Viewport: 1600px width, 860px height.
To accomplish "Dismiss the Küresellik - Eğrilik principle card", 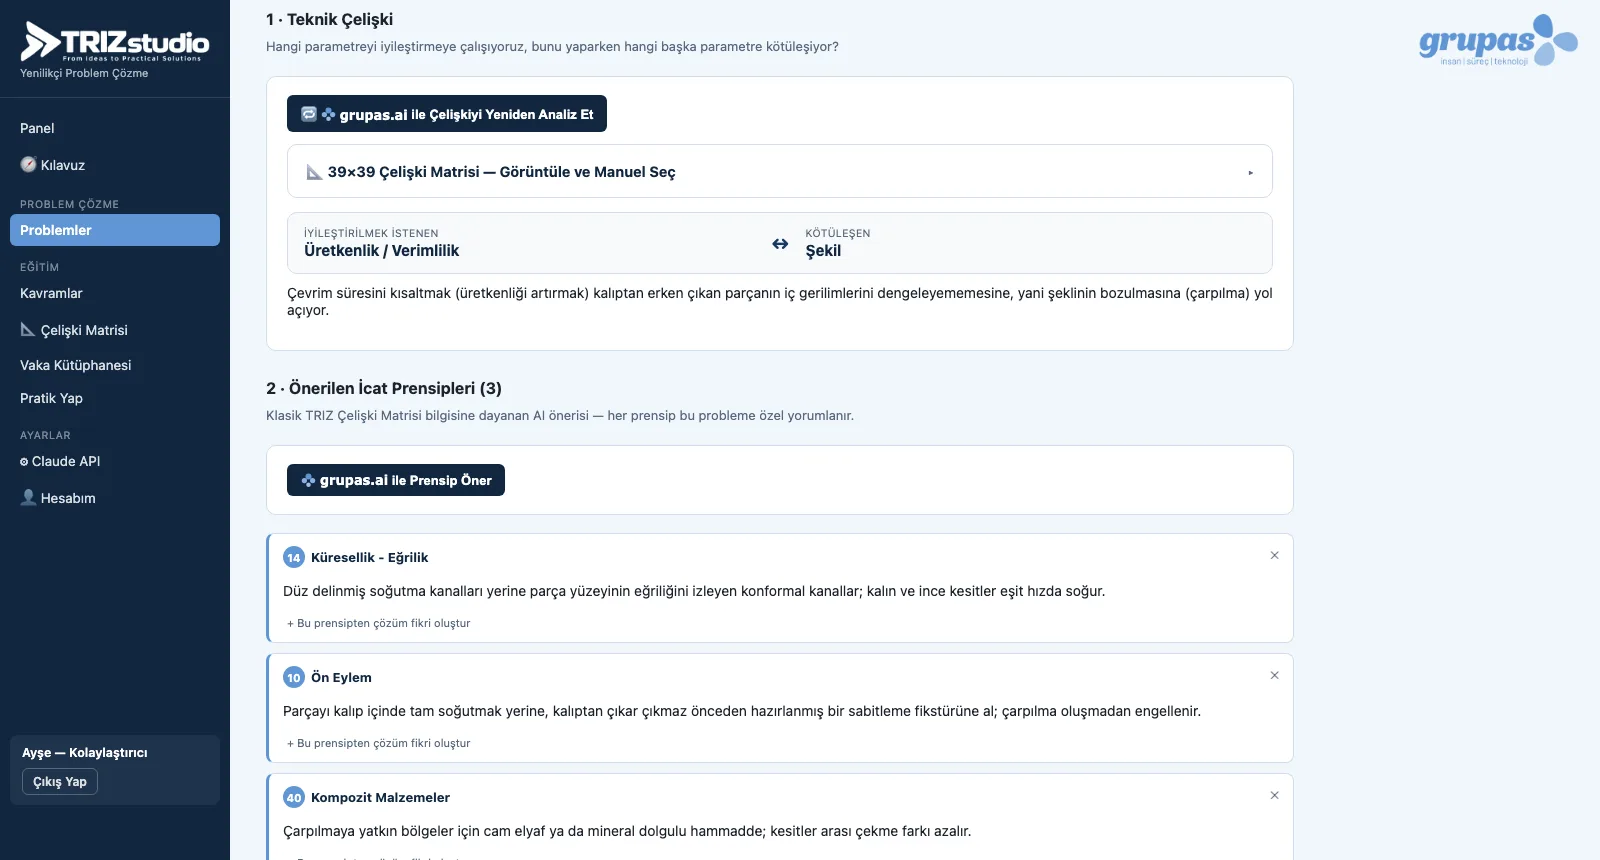I will coord(1274,556).
